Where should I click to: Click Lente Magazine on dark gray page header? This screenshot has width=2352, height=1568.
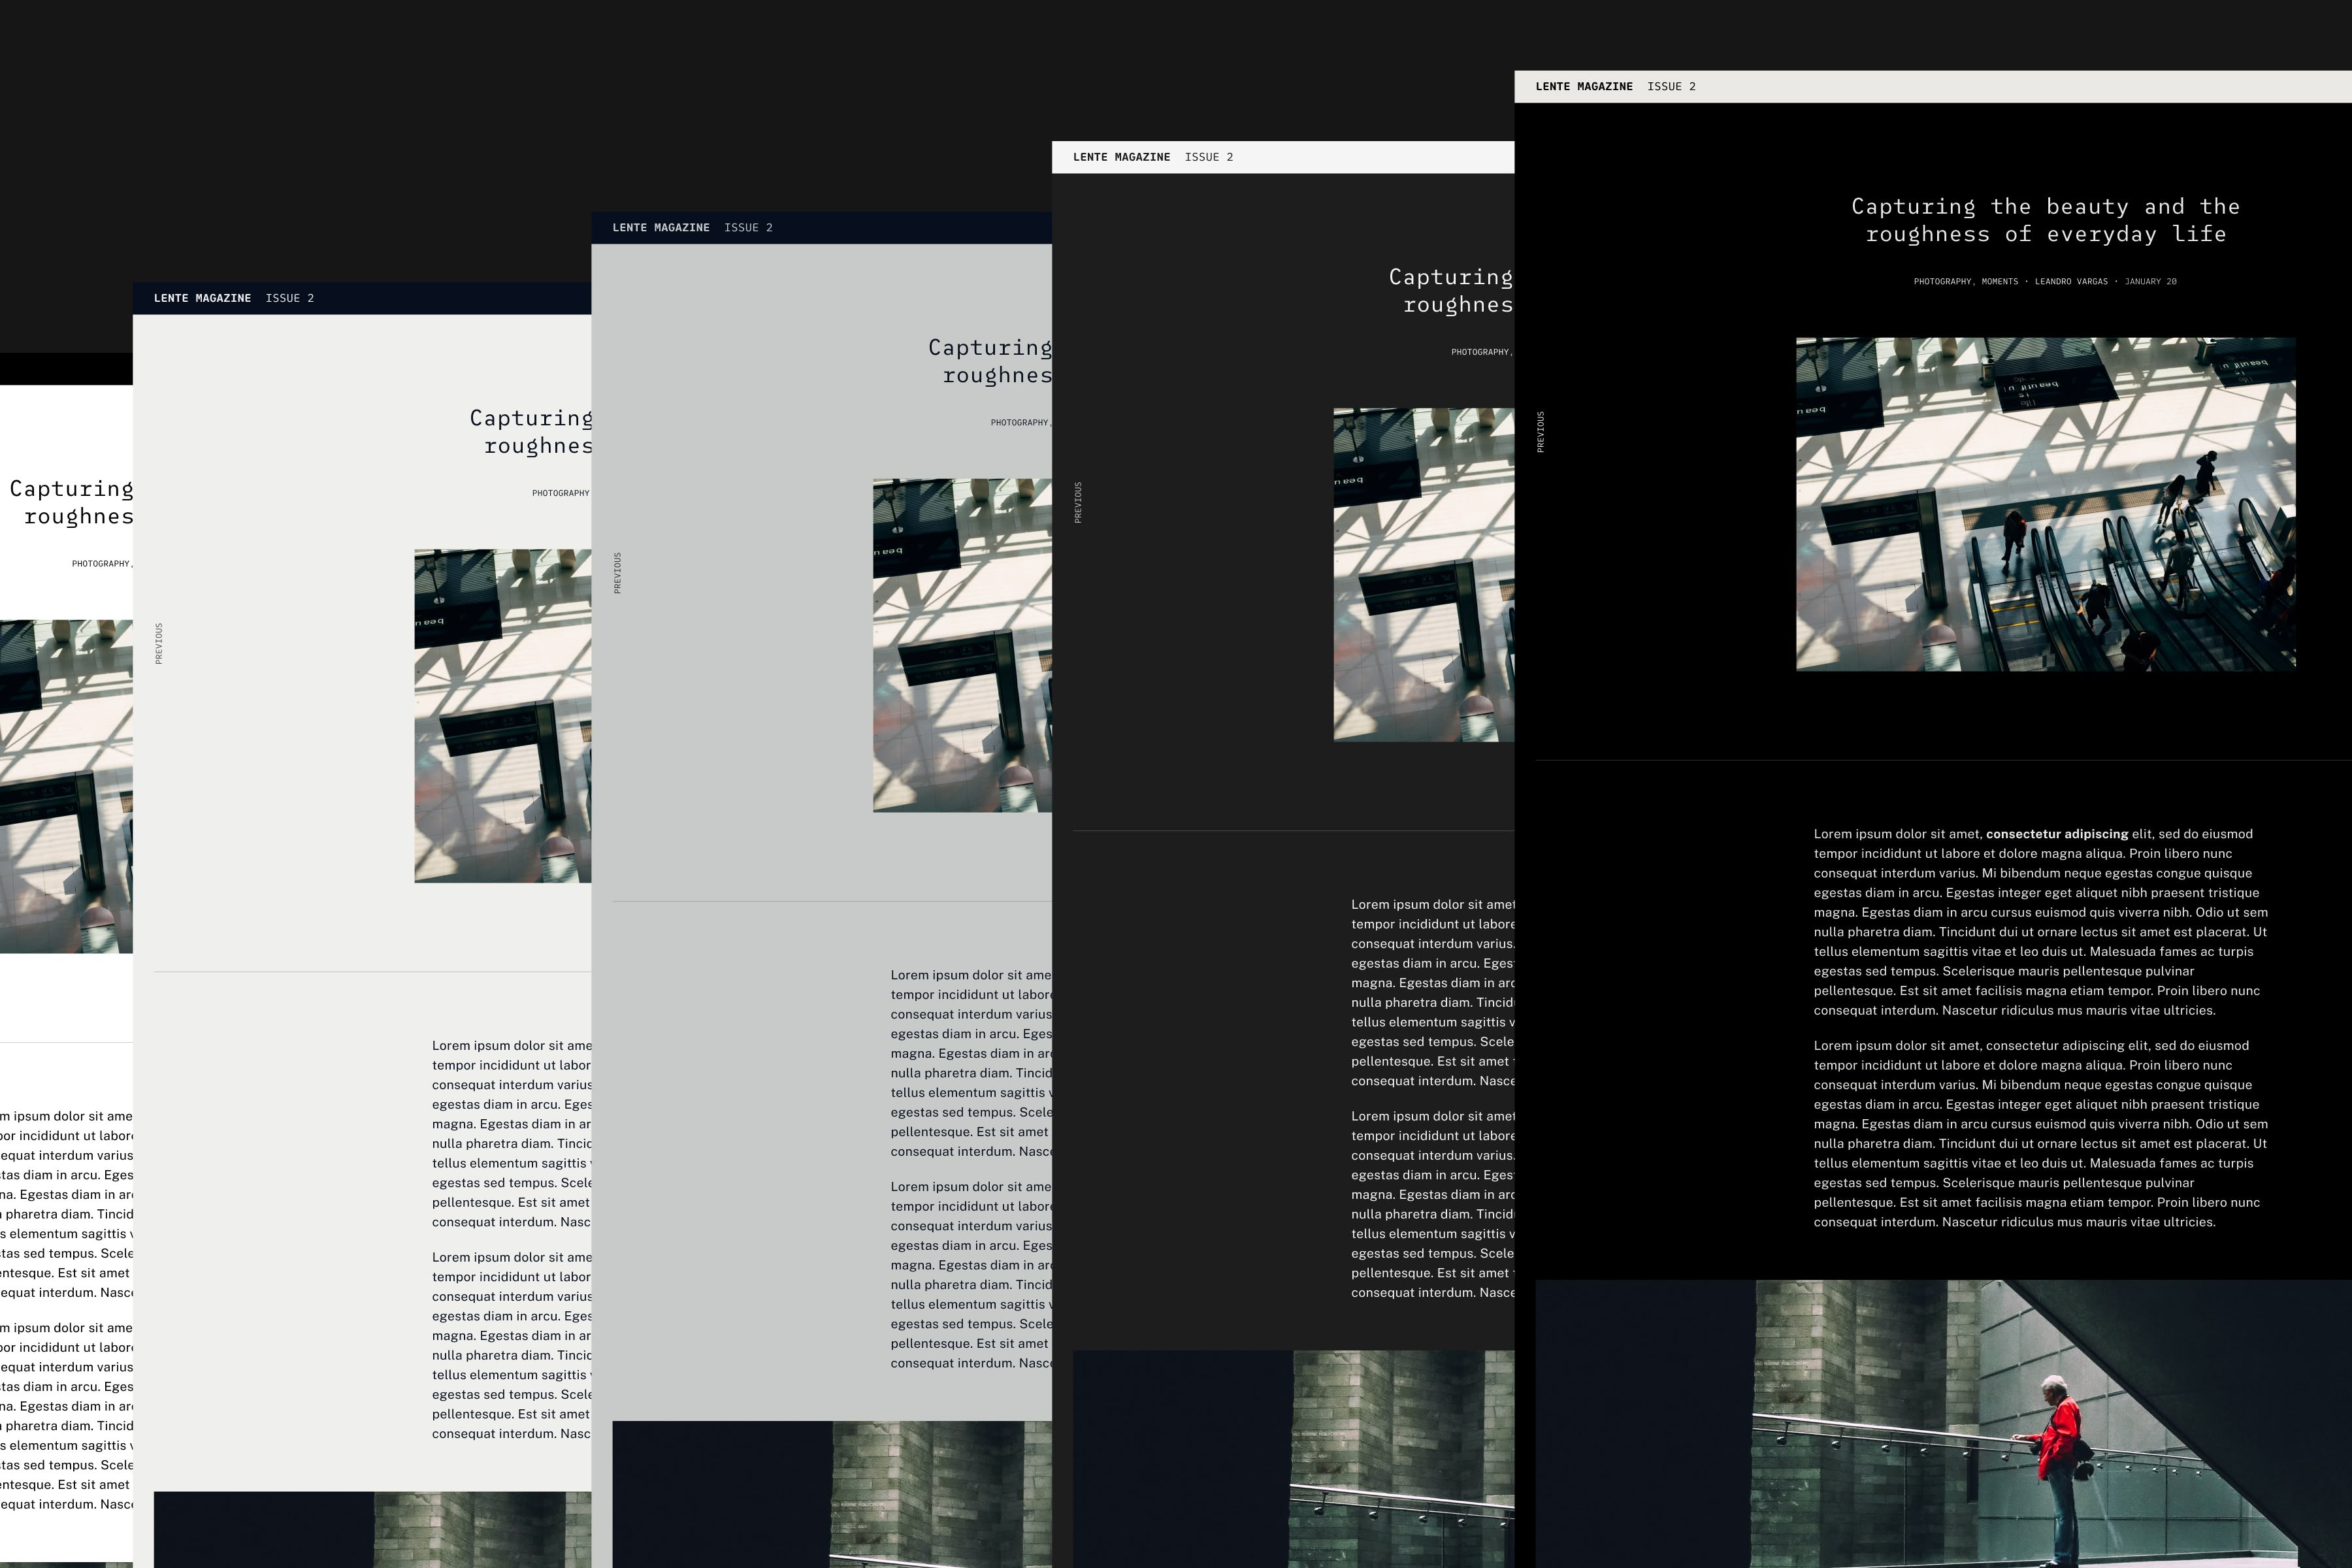(x=1121, y=157)
